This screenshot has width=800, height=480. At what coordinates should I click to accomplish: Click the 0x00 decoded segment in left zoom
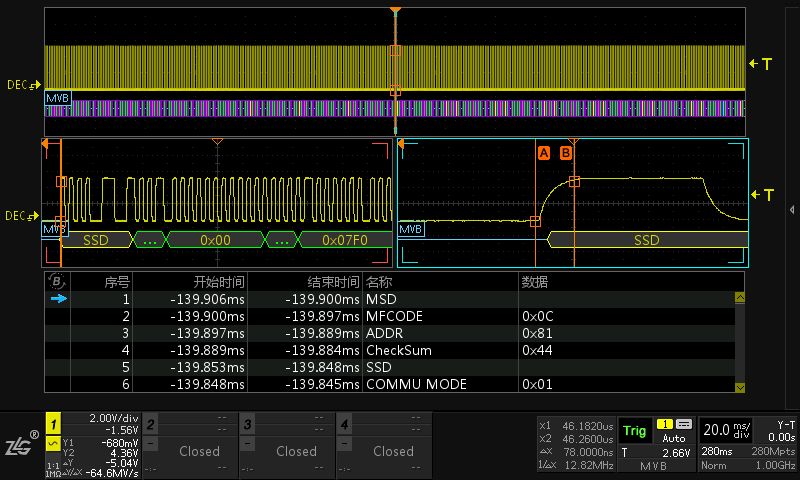tap(215, 240)
